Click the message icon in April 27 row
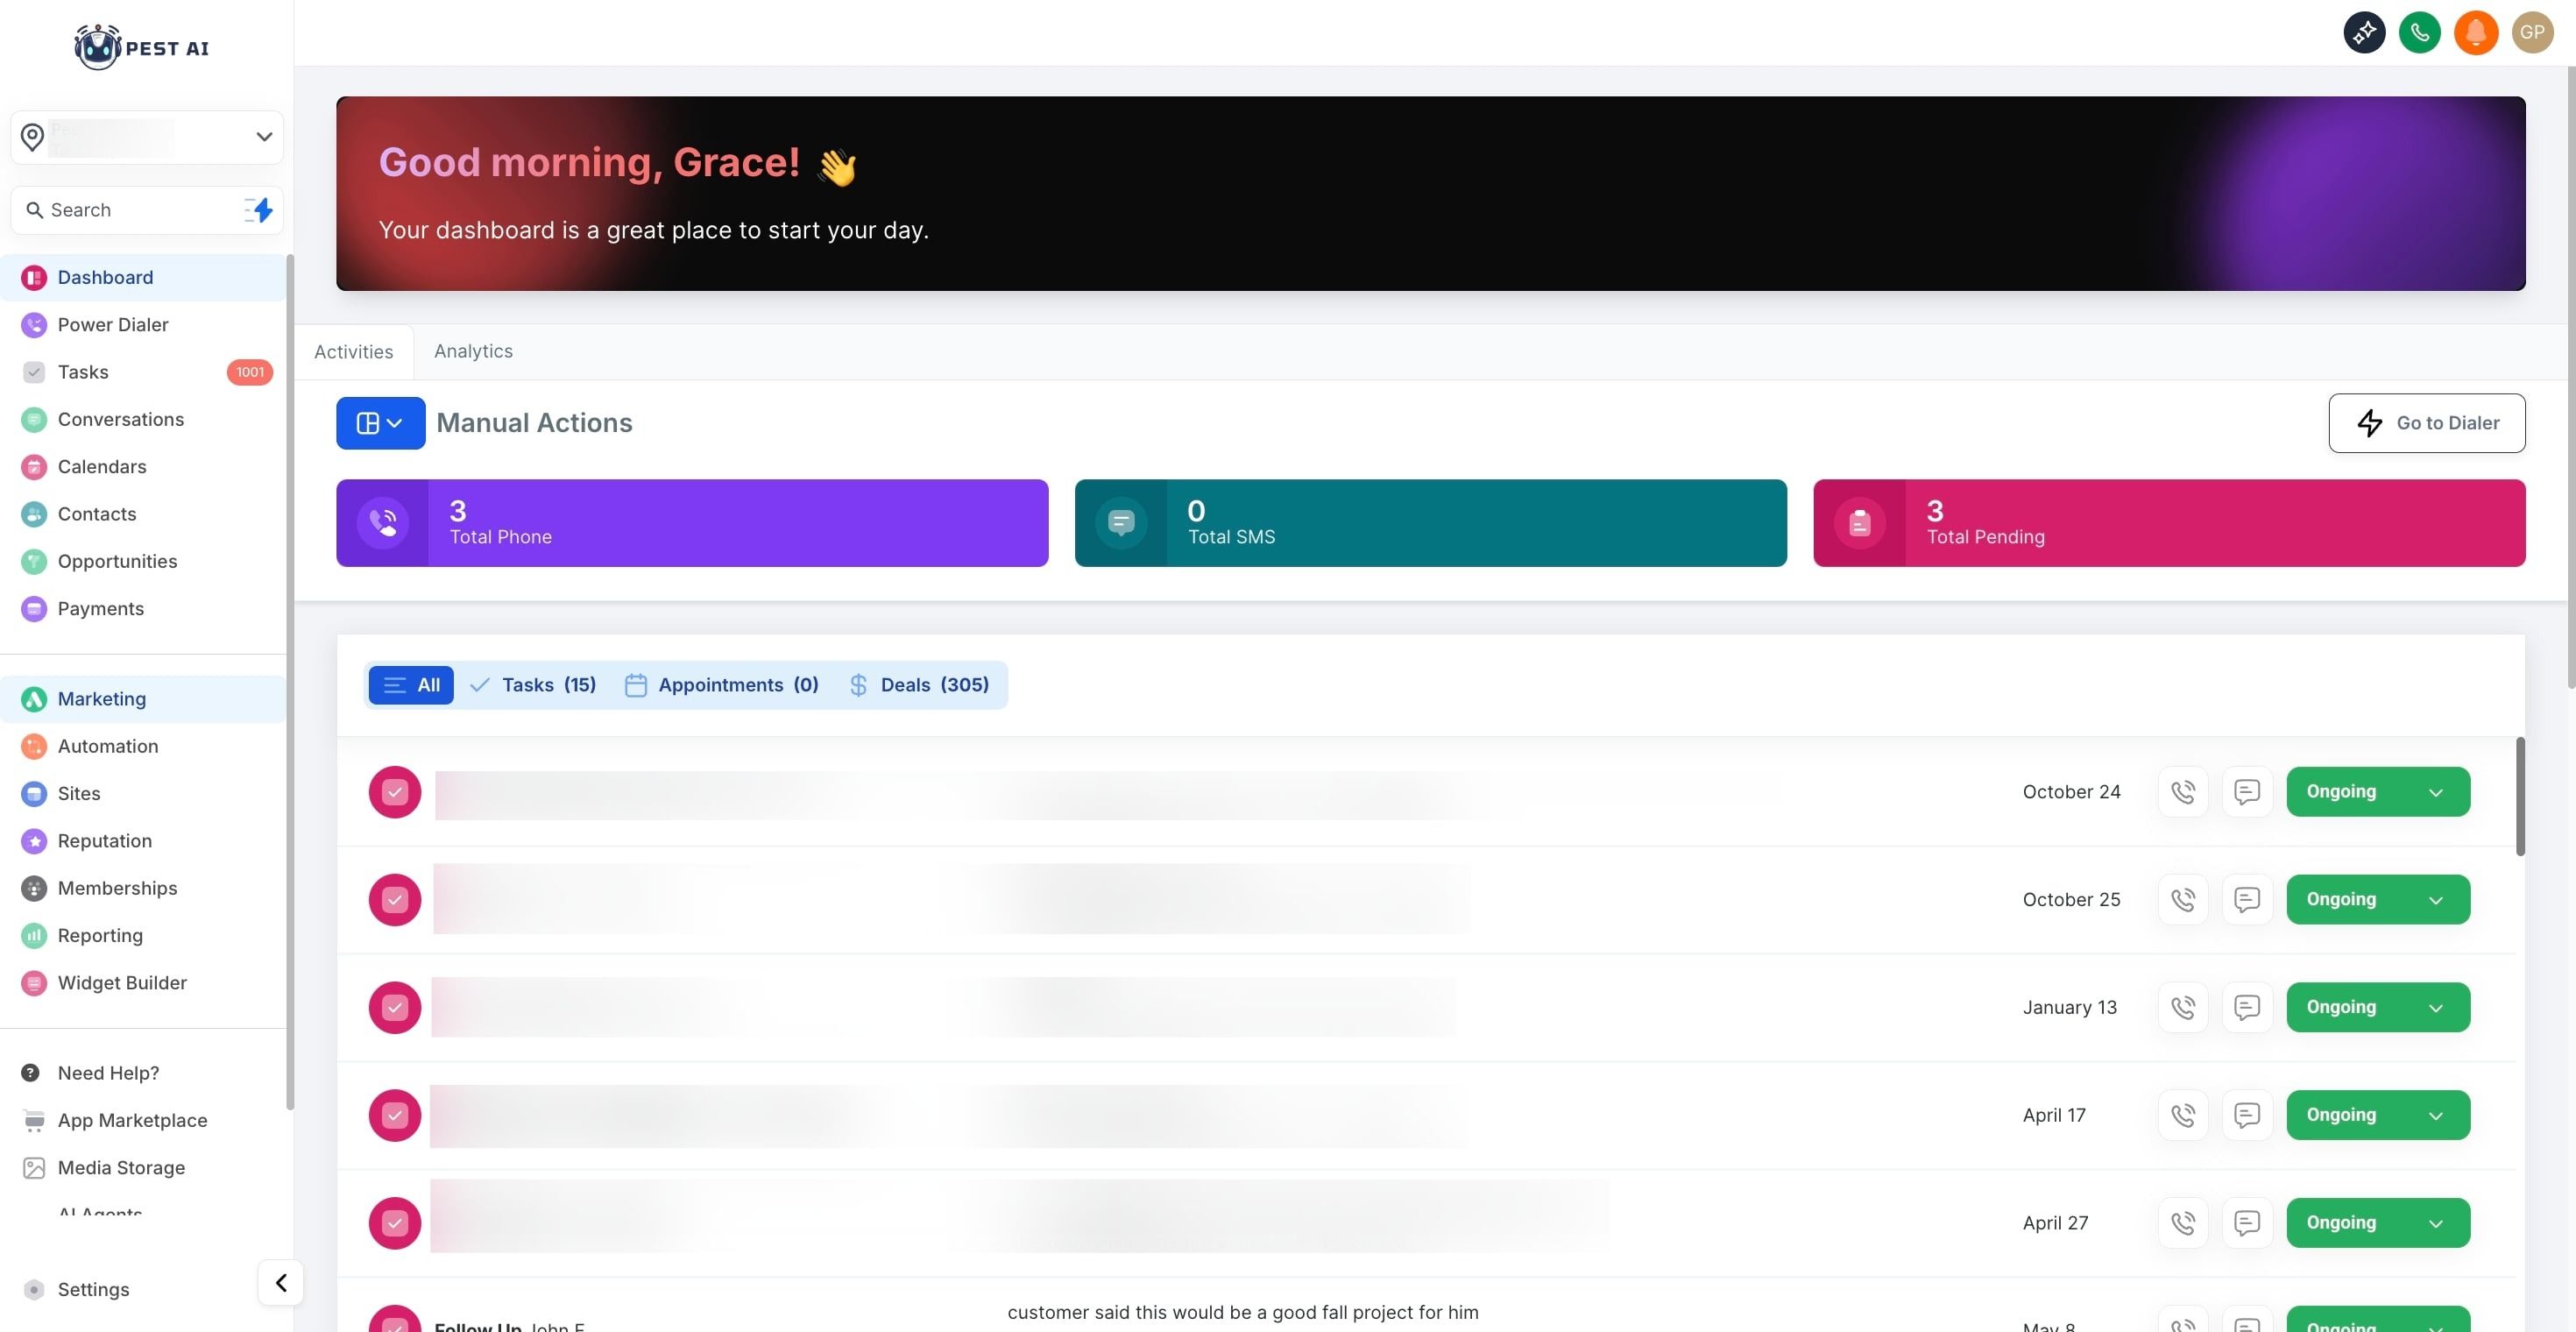The image size is (2576, 1332). 2247,1223
